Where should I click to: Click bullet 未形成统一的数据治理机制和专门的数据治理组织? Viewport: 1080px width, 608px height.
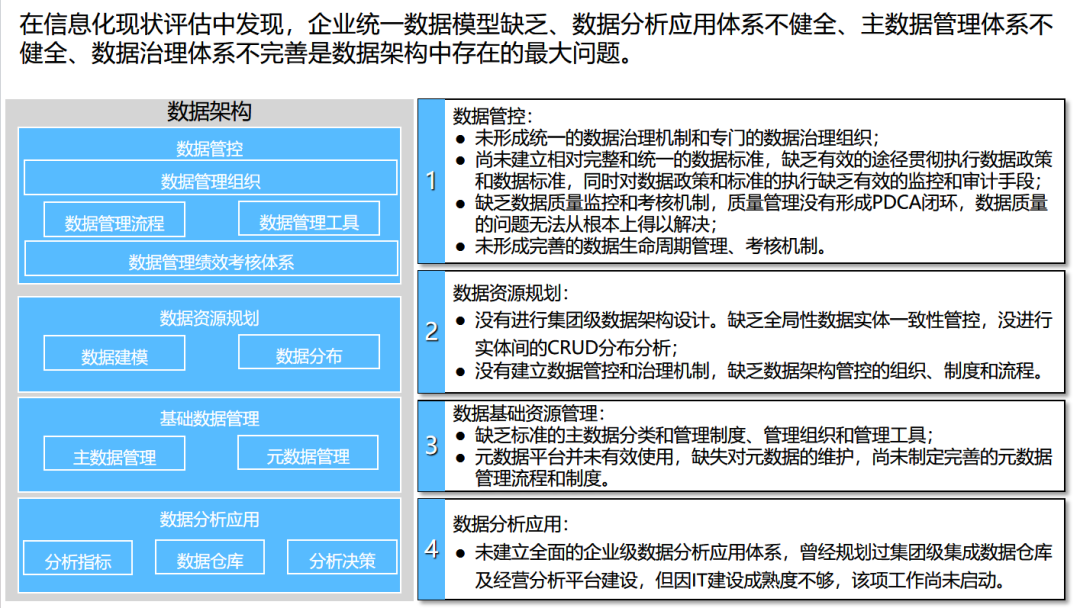click(676, 138)
